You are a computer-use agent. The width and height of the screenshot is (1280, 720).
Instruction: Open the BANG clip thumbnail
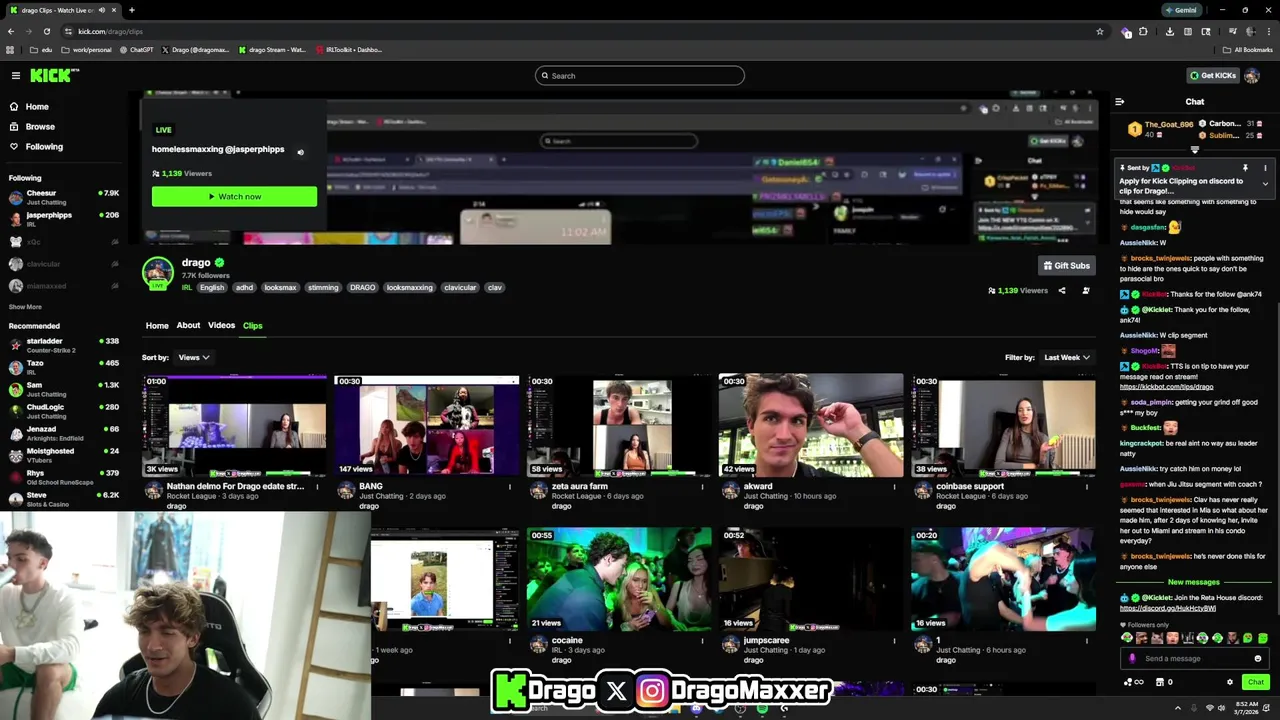(x=427, y=426)
